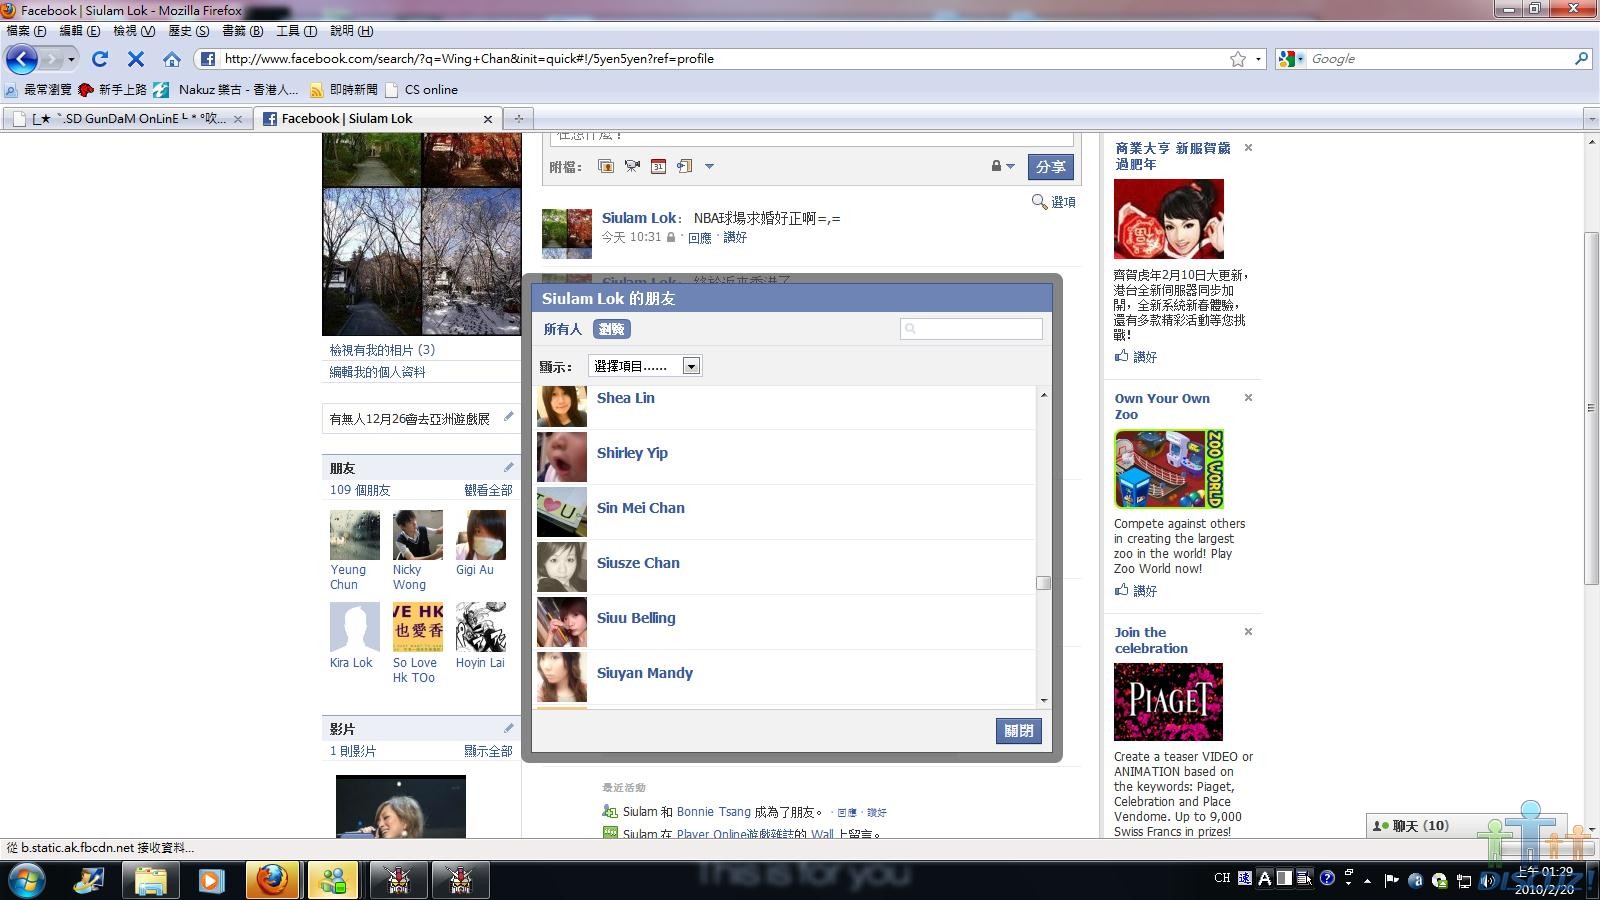
Task: Attach a link to the status post
Action: (684, 166)
